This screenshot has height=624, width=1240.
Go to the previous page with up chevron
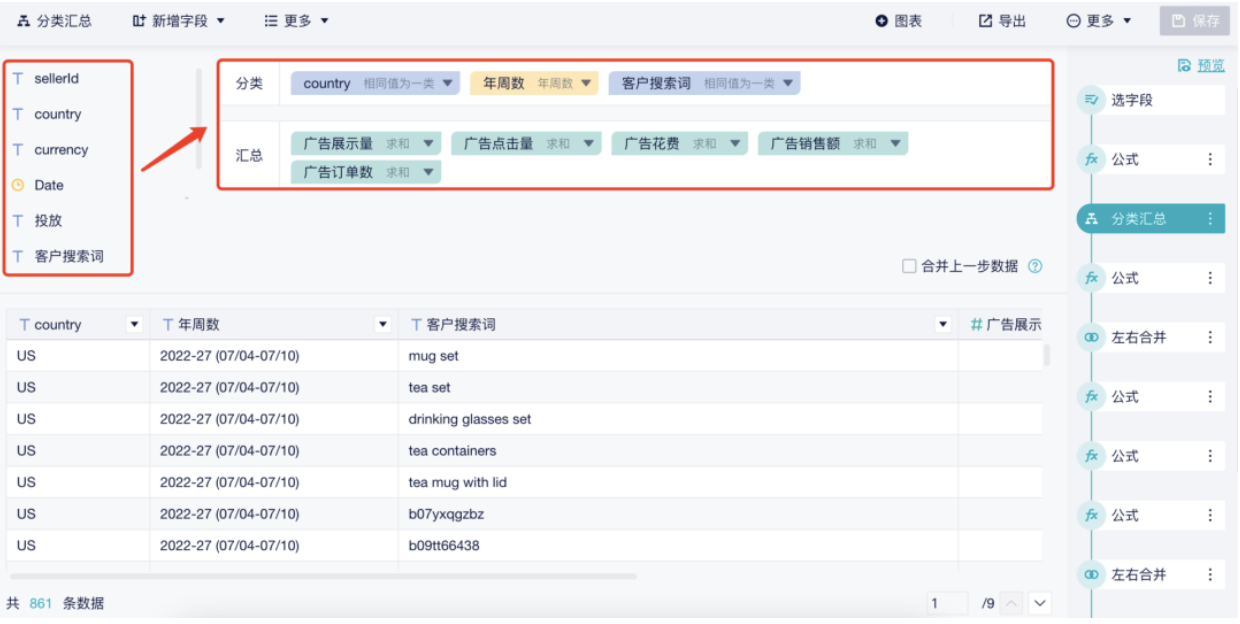pos(1012,603)
